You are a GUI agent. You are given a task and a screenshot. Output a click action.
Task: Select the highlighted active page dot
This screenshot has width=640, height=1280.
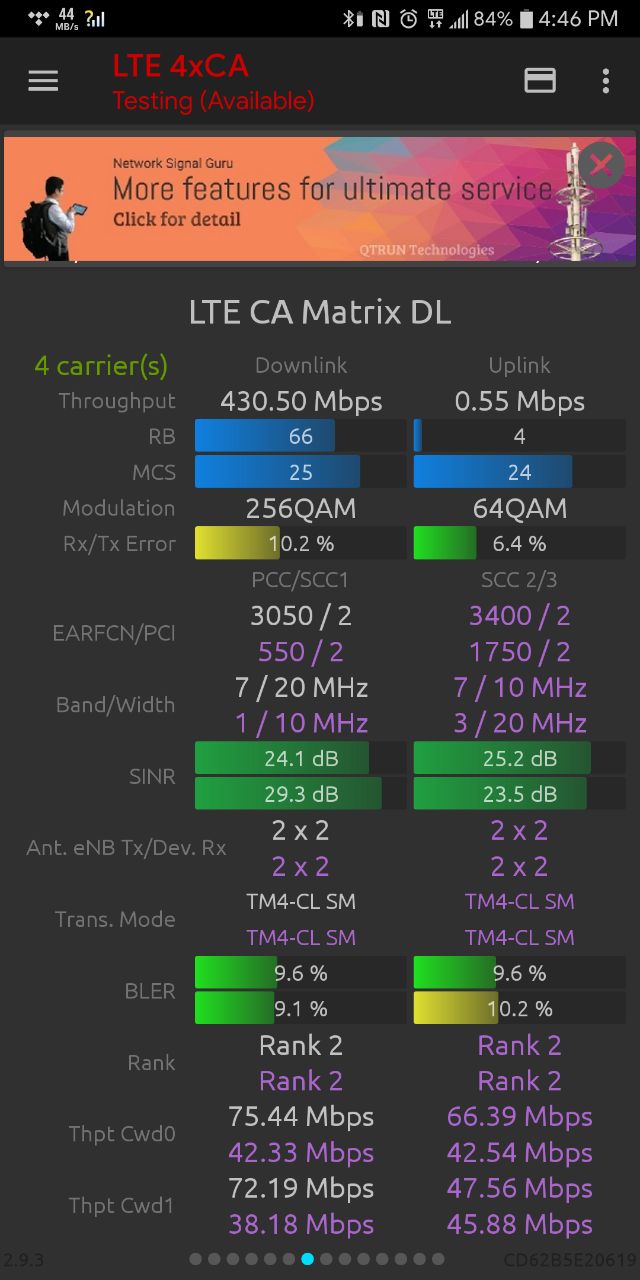[x=308, y=1259]
